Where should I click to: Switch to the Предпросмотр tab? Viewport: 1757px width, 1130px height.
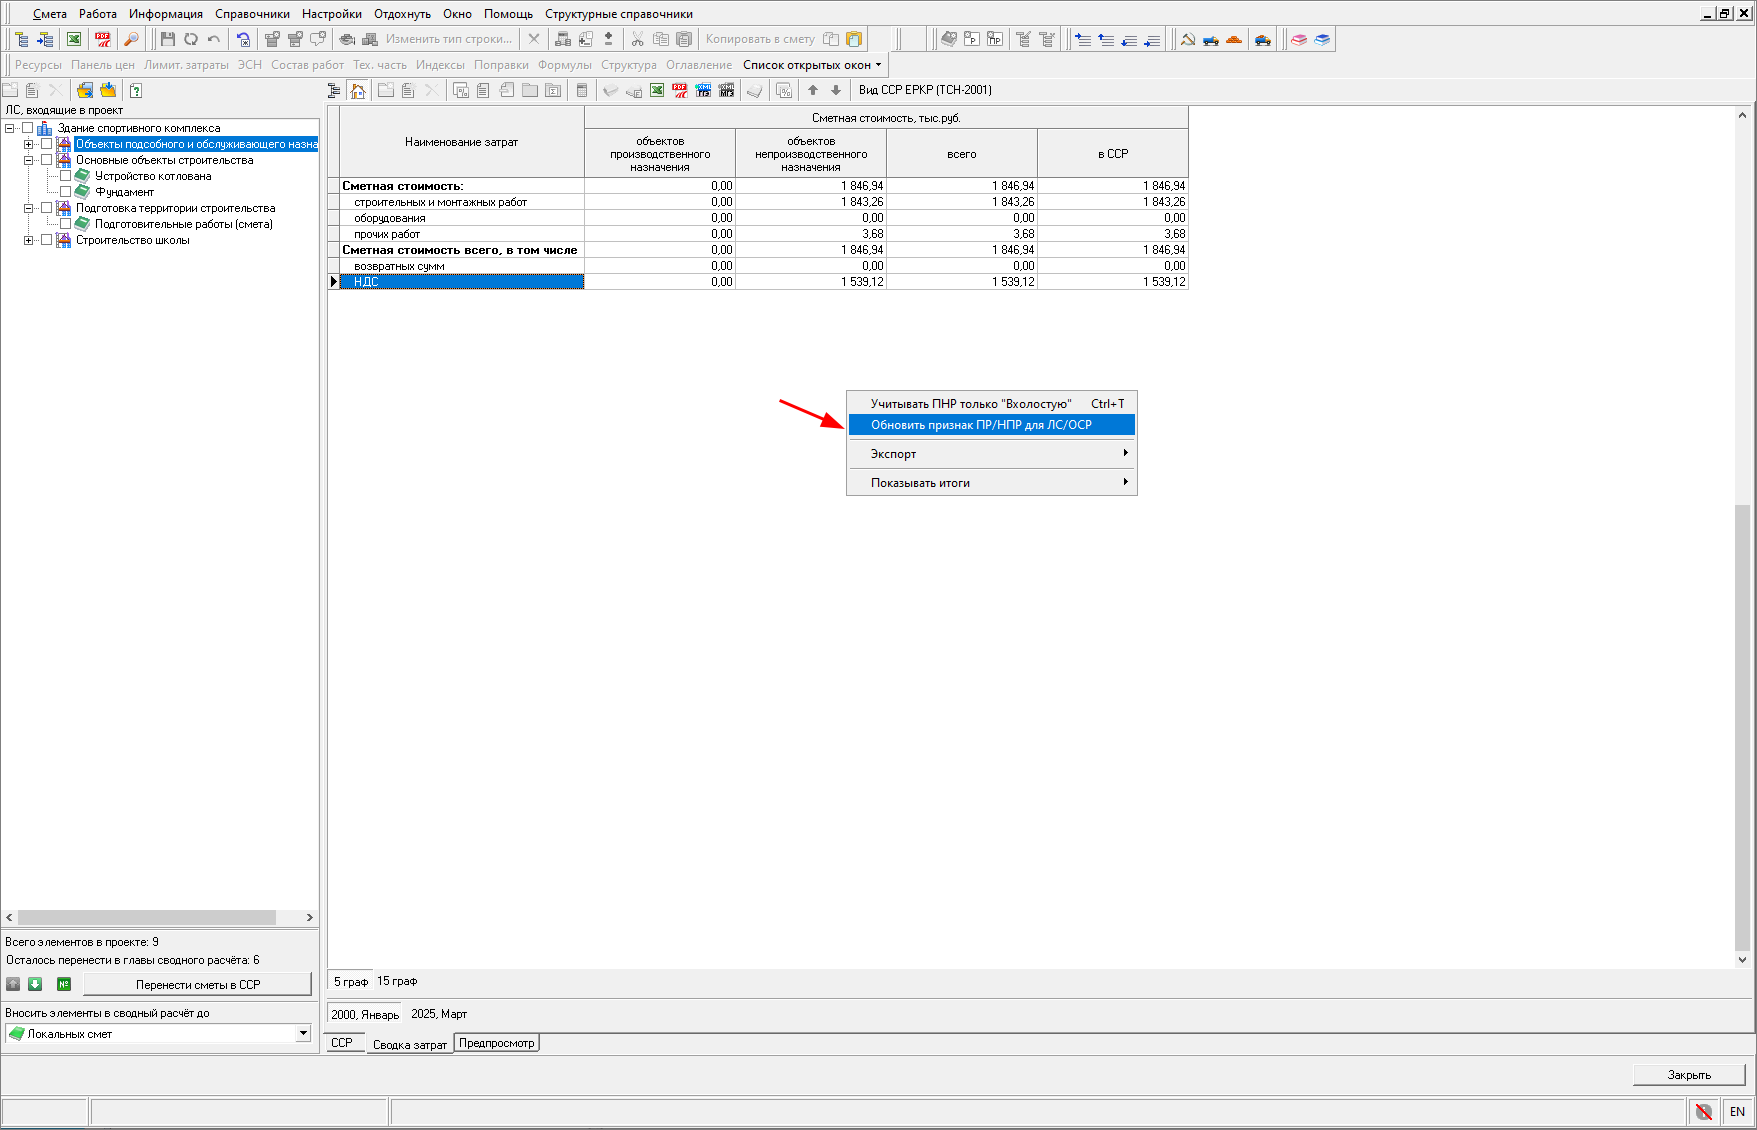click(497, 1043)
